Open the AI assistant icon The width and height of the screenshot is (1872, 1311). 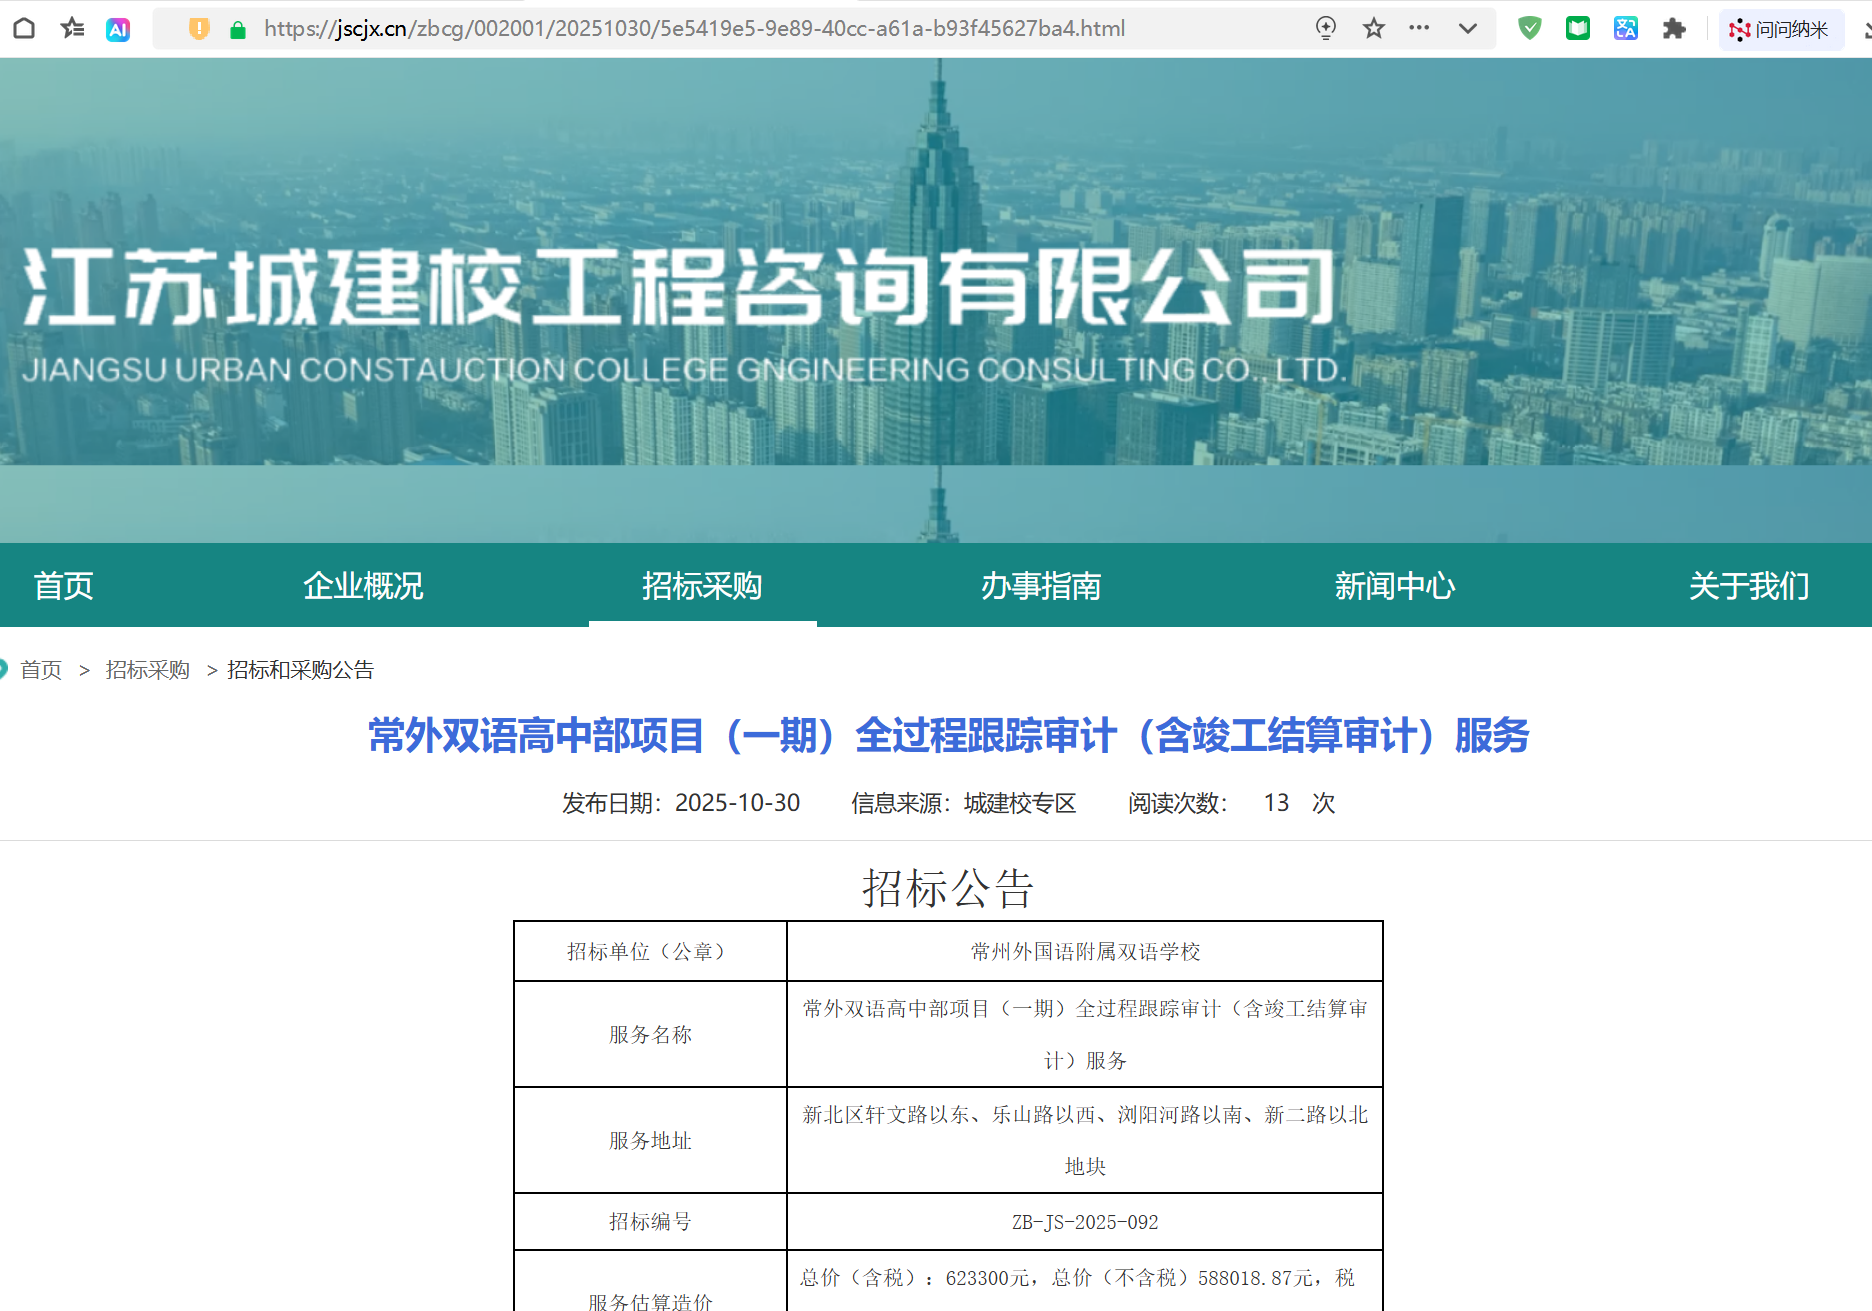coord(118,29)
